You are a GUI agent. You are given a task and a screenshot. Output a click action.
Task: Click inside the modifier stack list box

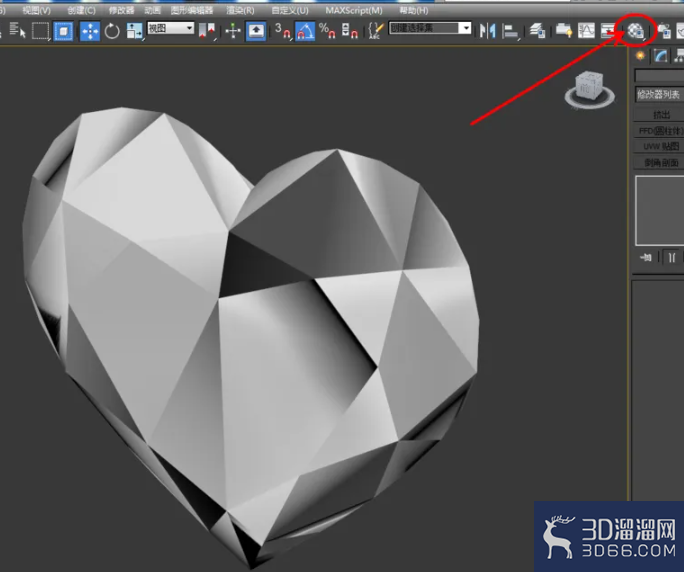(660, 211)
